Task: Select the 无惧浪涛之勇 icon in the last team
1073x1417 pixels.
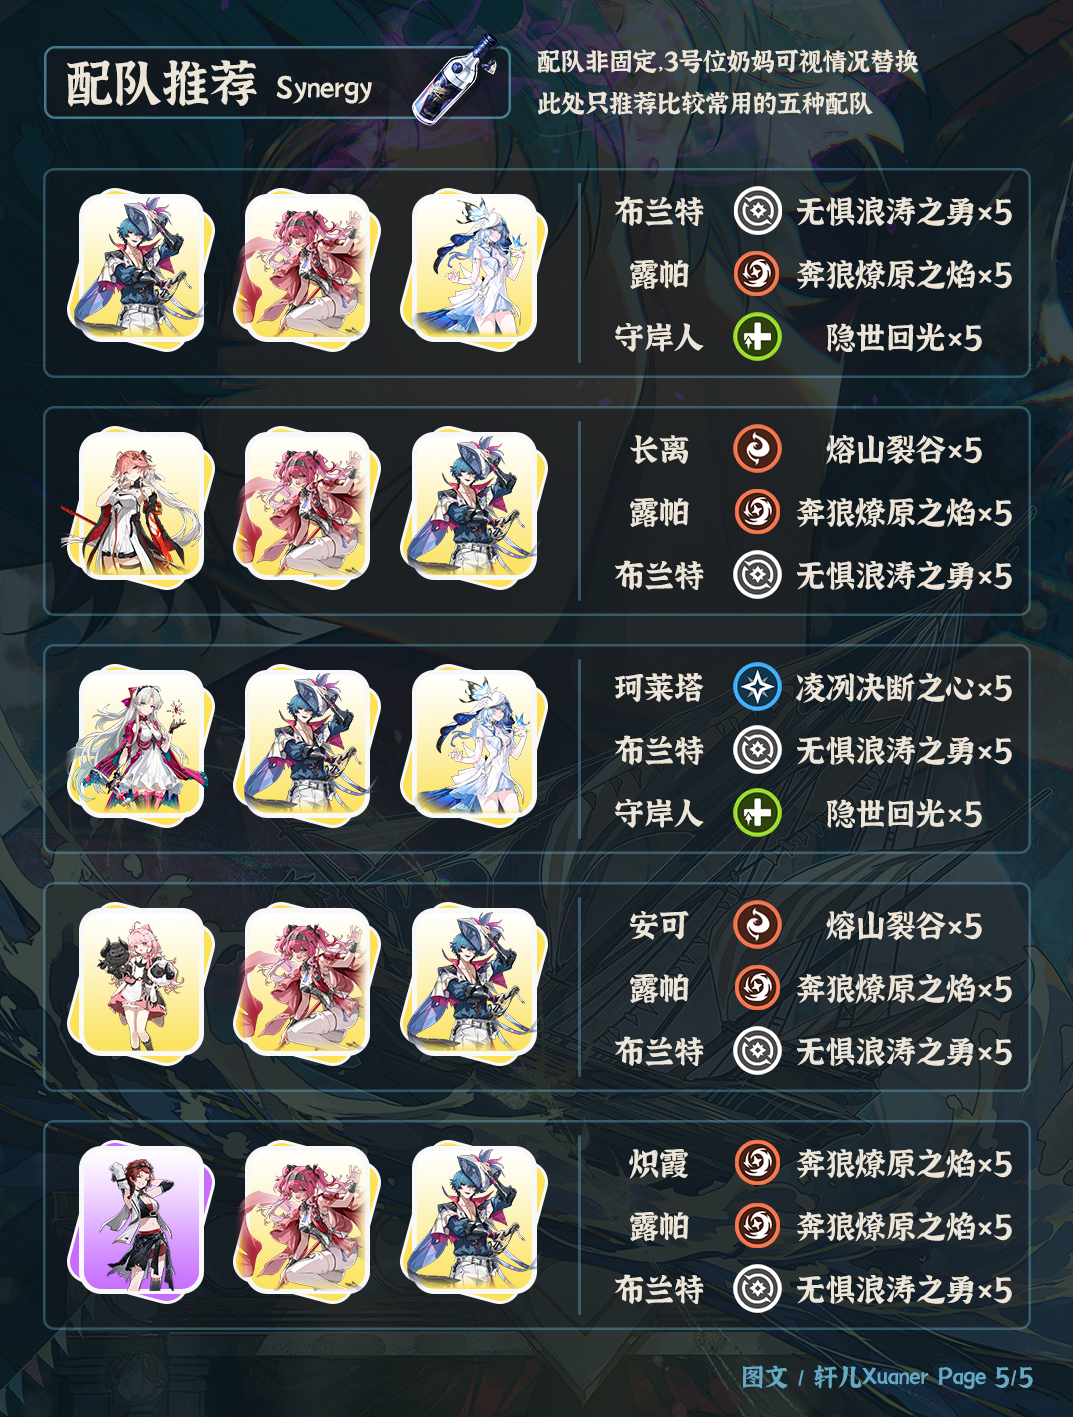Action: click(757, 1289)
